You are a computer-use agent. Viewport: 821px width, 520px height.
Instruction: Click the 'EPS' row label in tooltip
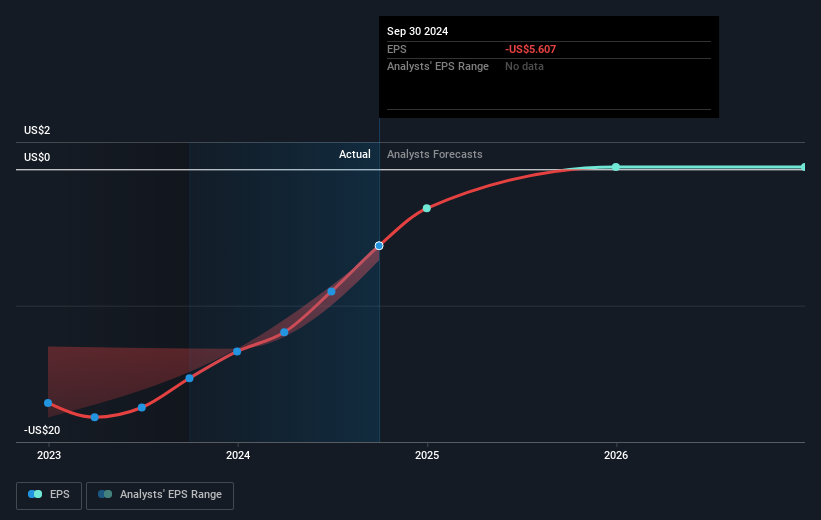(396, 49)
